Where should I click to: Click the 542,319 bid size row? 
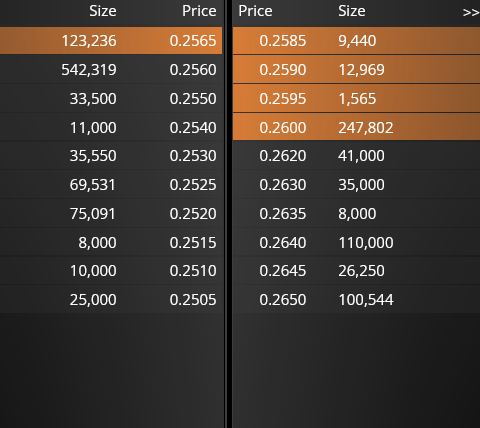pyautogui.click(x=111, y=69)
